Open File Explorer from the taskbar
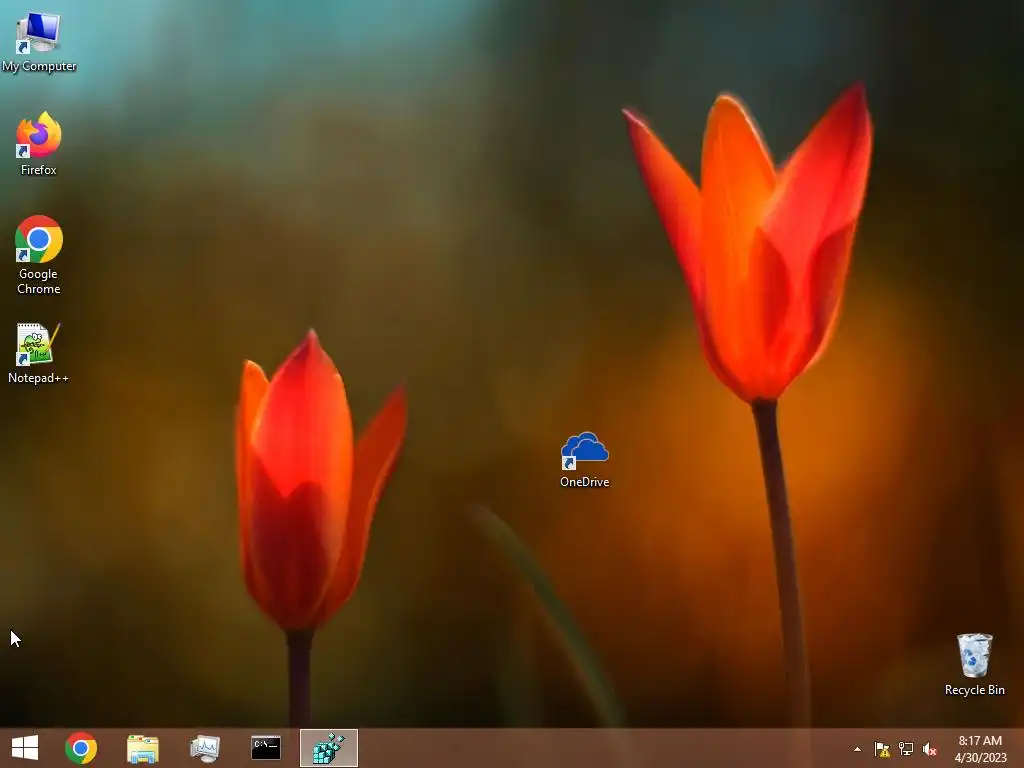 pos(142,748)
